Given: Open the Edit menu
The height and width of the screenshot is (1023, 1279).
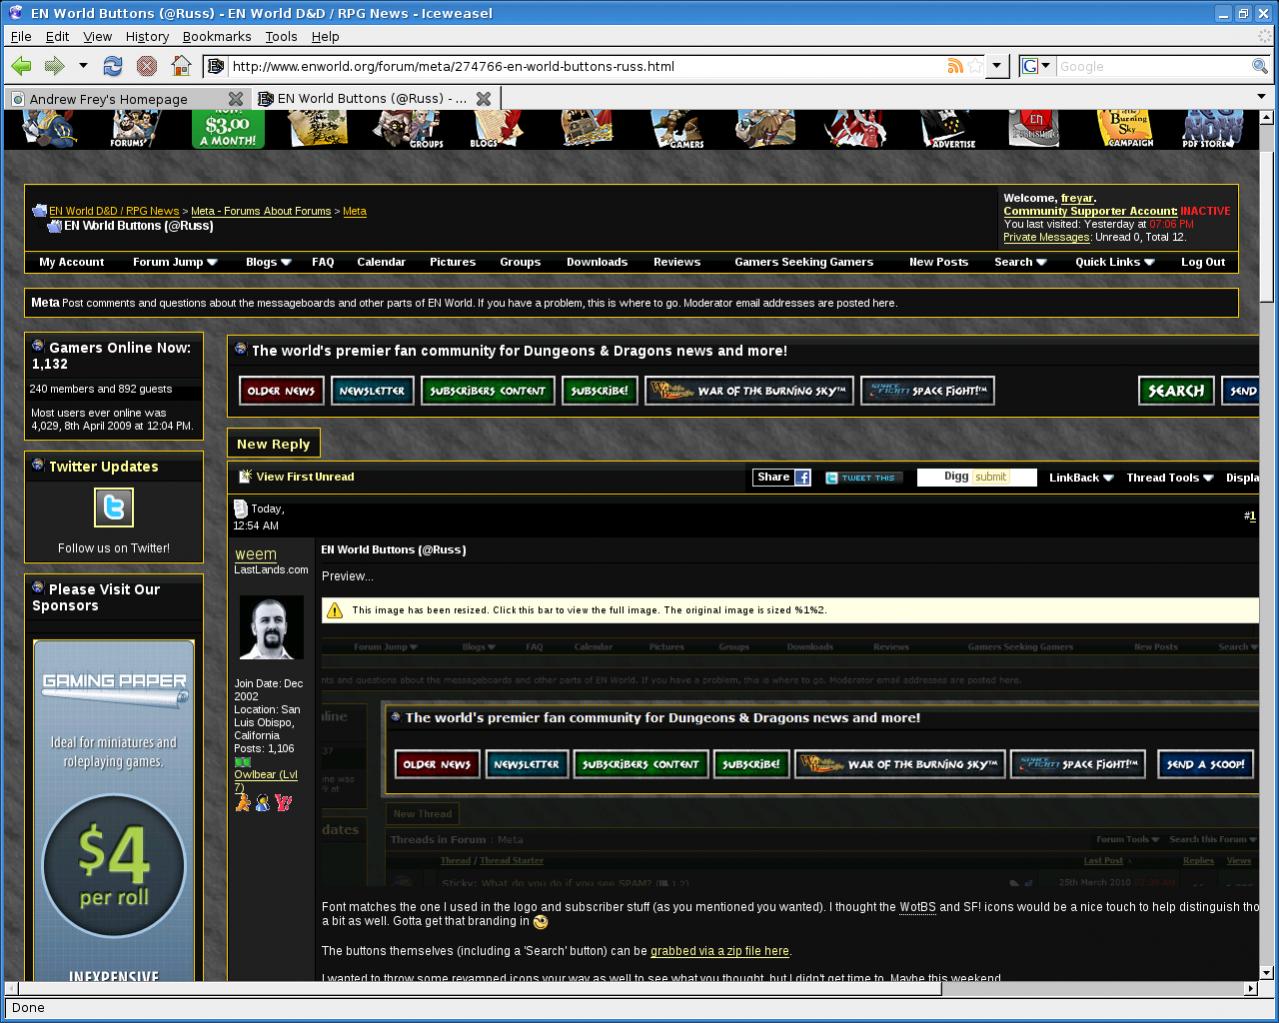Looking at the screenshot, I should point(58,36).
